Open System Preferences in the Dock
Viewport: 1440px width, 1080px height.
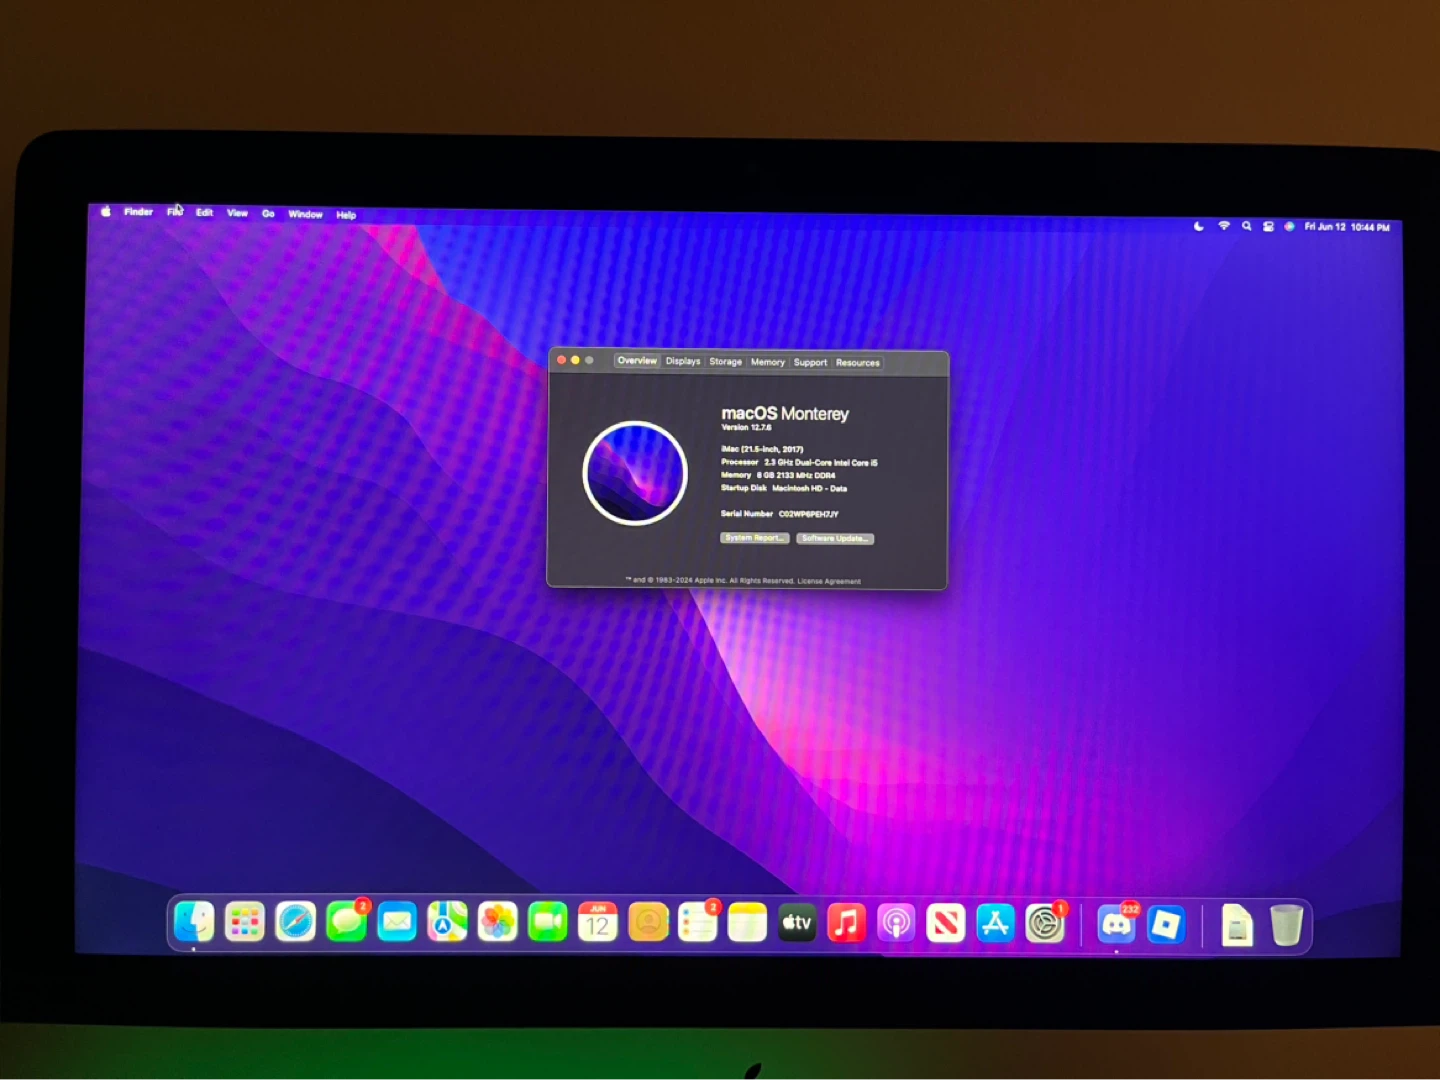pyautogui.click(x=1045, y=923)
